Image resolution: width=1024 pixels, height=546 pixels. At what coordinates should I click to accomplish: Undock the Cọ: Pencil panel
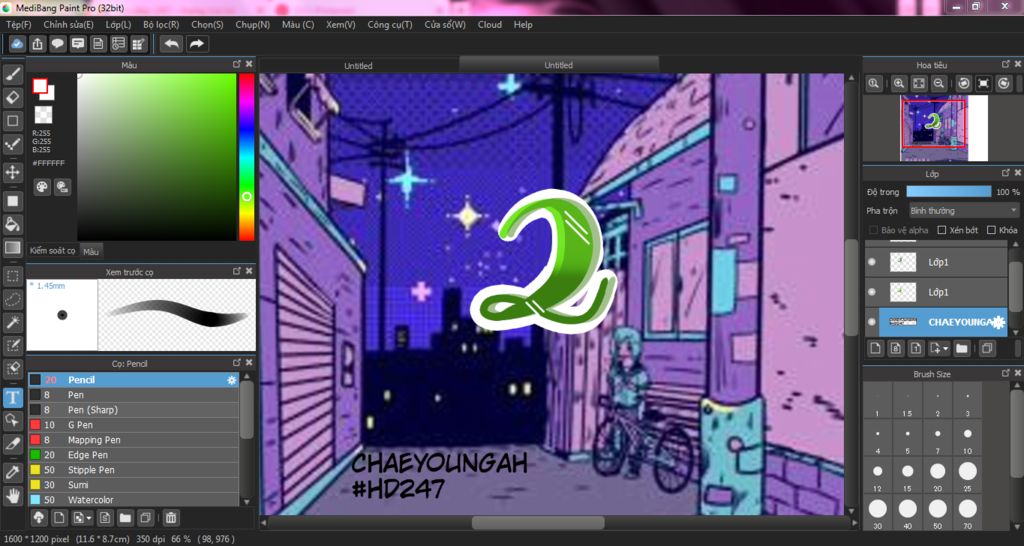pos(237,362)
